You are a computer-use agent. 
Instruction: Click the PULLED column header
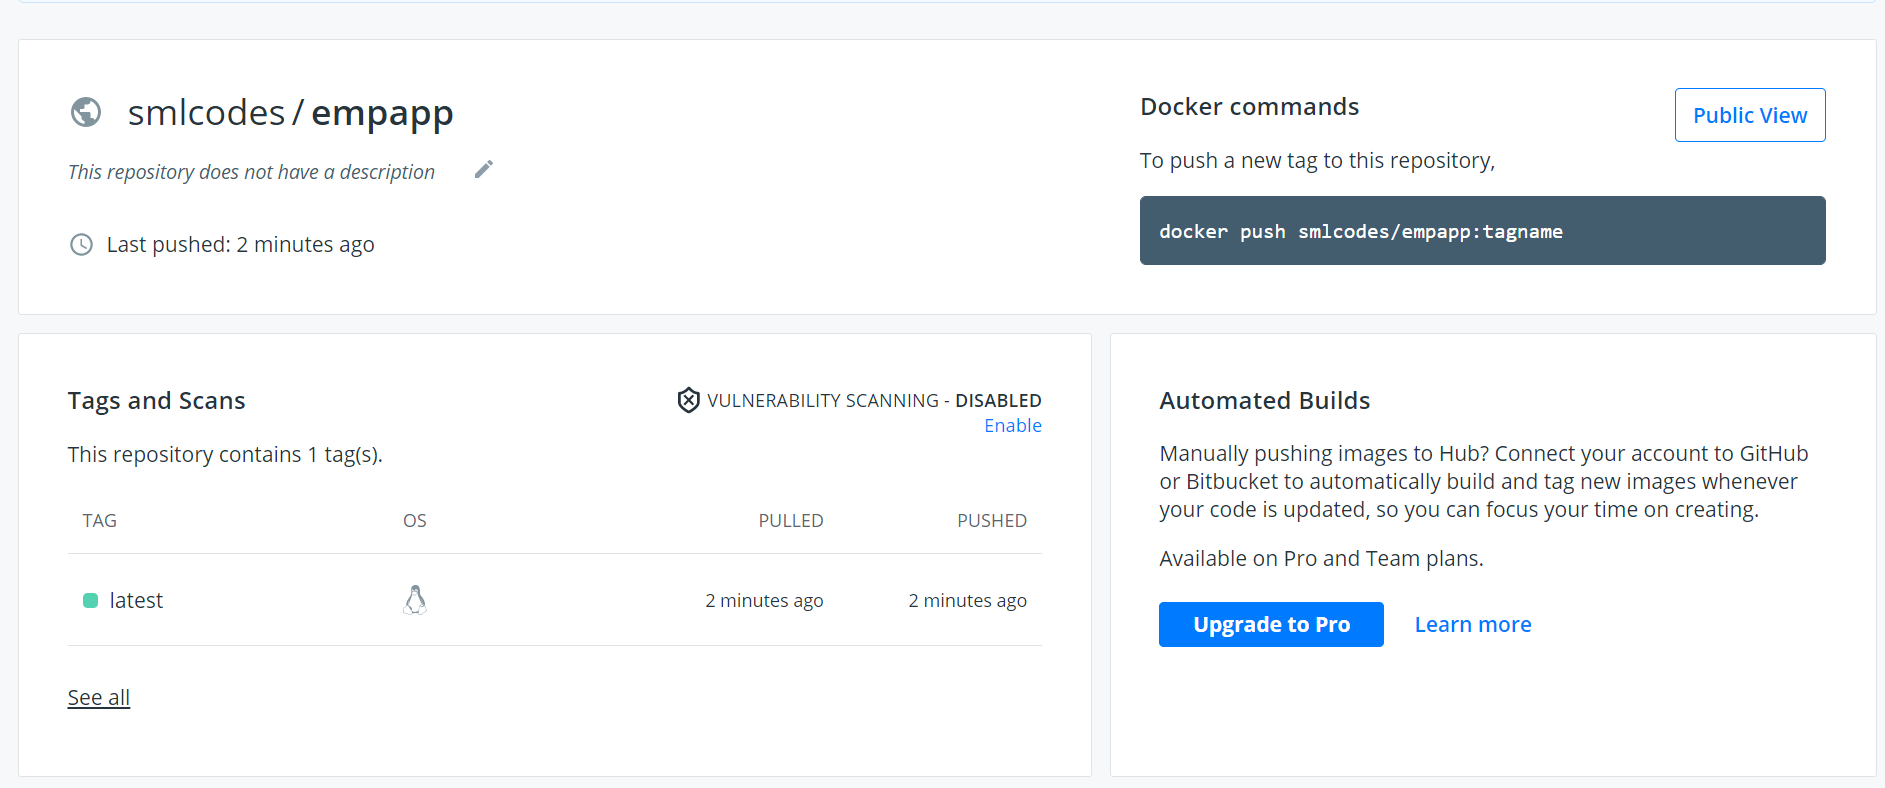click(791, 520)
